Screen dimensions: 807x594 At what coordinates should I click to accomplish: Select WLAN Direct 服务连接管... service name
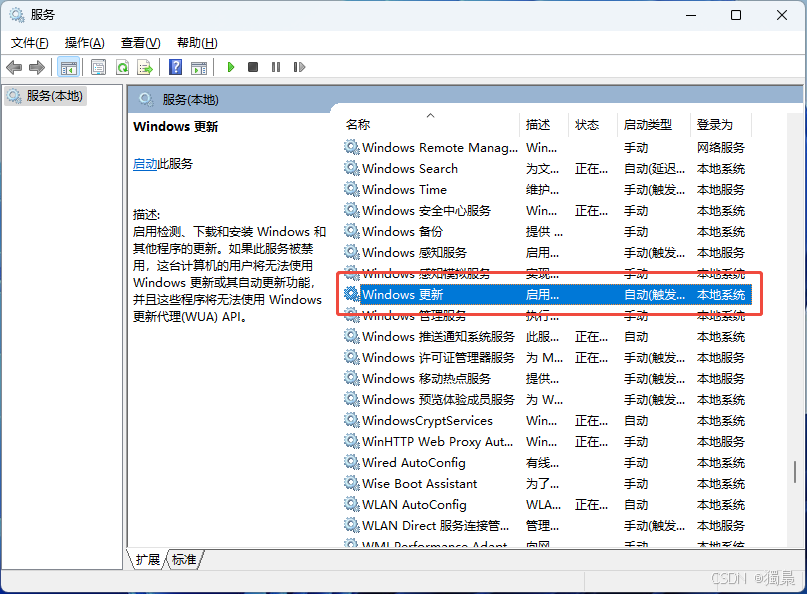[436, 526]
